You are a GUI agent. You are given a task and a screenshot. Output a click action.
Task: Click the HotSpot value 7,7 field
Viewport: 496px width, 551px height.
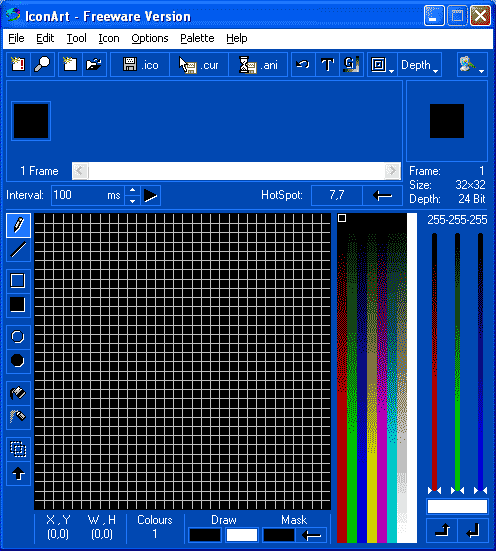(337, 195)
